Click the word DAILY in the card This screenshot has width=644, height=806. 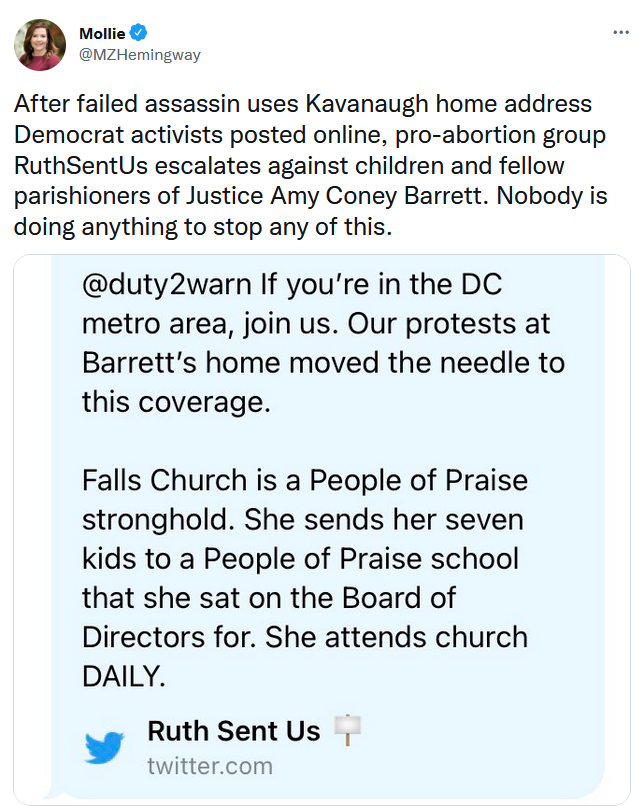[x=123, y=675]
